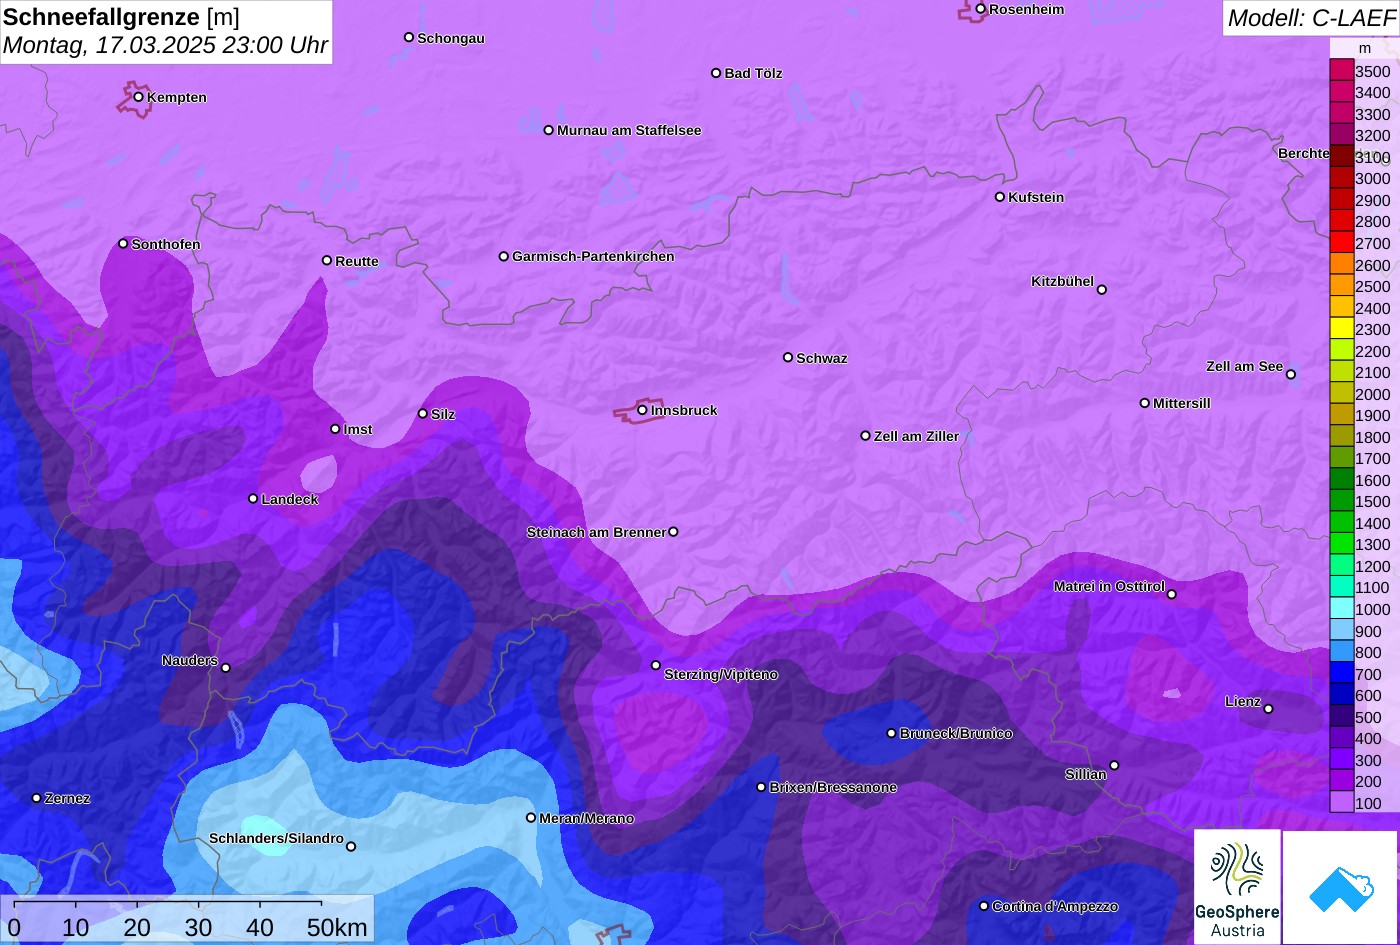The height and width of the screenshot is (945, 1400).
Task: Pick the 100 m legend color swatch
Action: 1341,802
